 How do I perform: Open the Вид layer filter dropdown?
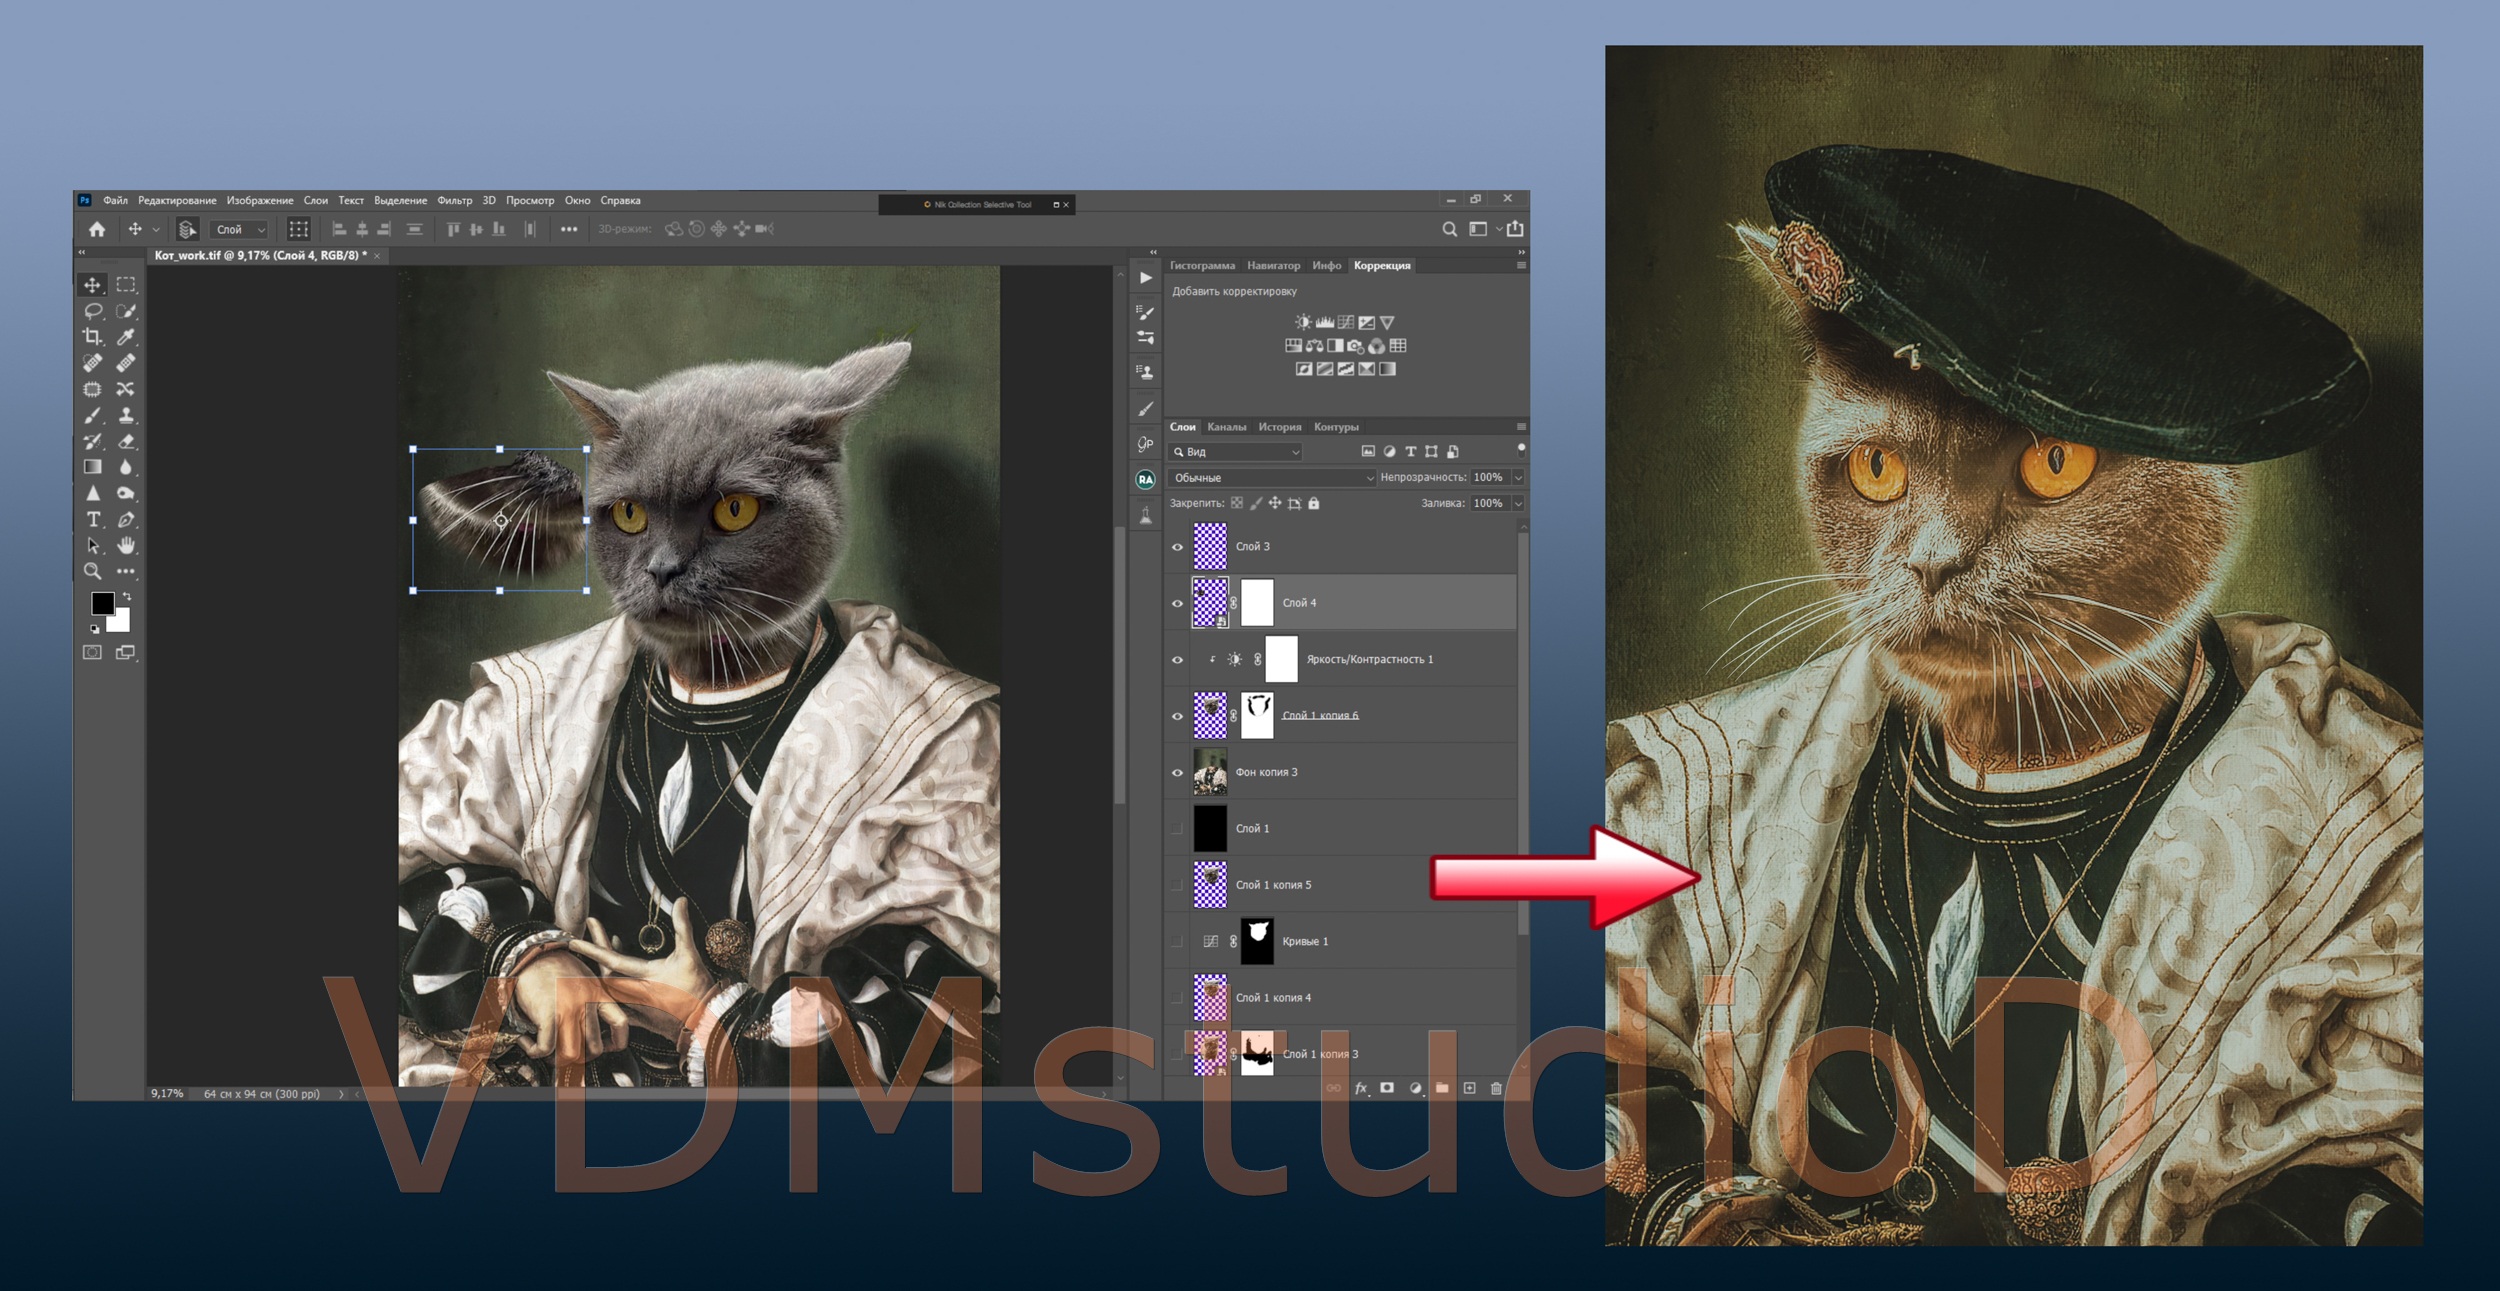click(1236, 452)
